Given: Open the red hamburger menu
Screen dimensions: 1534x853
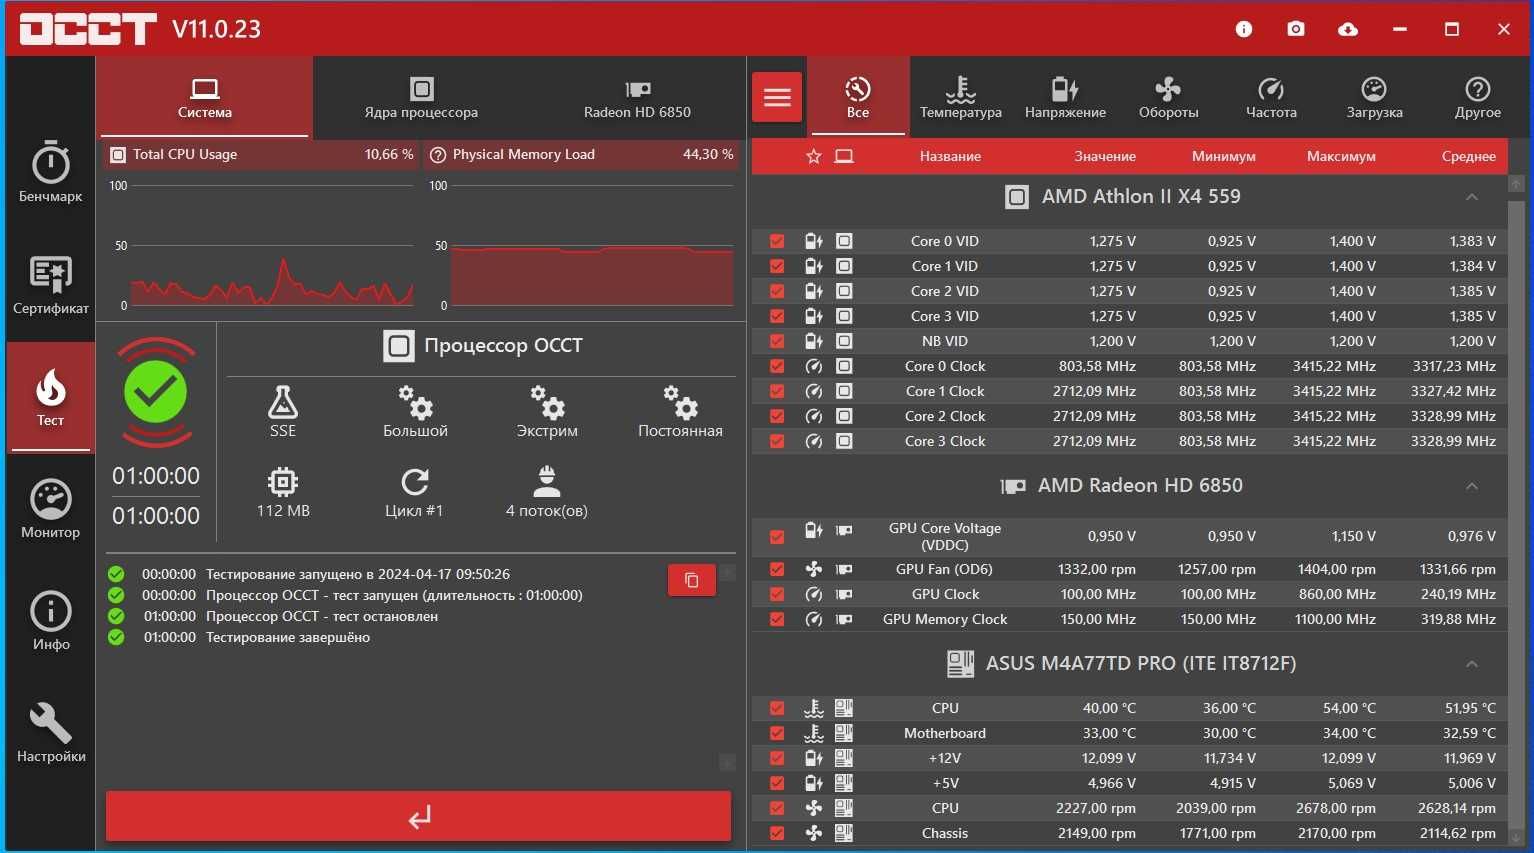Looking at the screenshot, I should 777,97.
